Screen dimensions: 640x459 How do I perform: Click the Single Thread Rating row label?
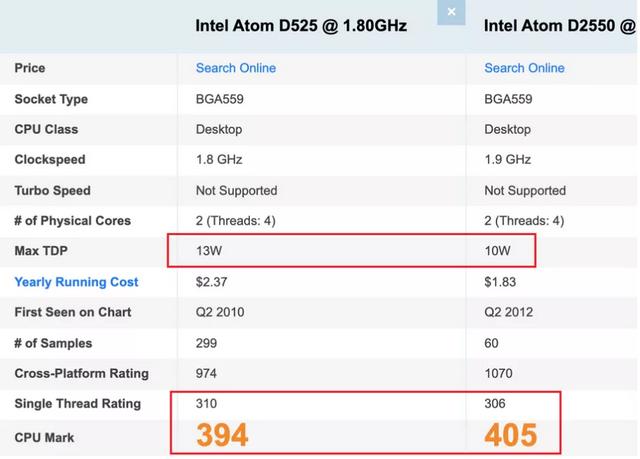coord(77,404)
